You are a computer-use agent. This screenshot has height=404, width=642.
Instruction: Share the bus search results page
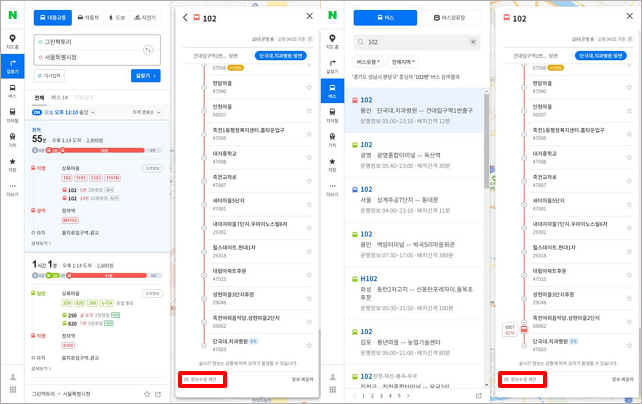point(478,395)
